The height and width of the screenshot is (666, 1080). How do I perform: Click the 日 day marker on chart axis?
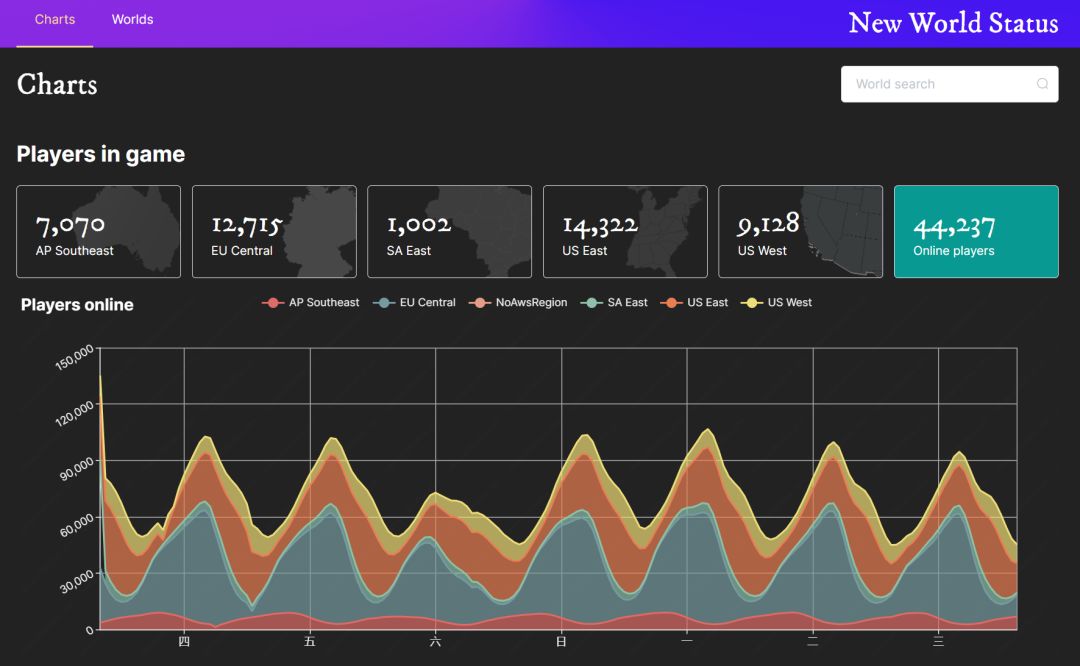pos(561,642)
